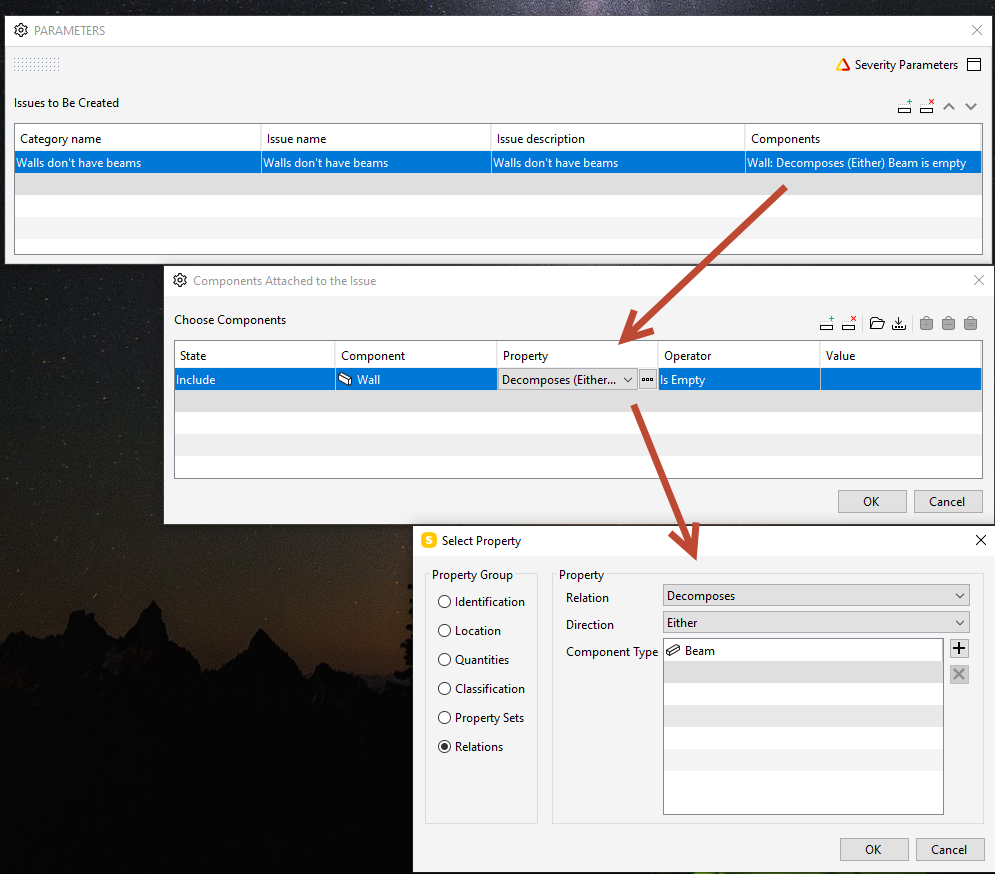Open Severity Parameters warning icon

click(843, 65)
